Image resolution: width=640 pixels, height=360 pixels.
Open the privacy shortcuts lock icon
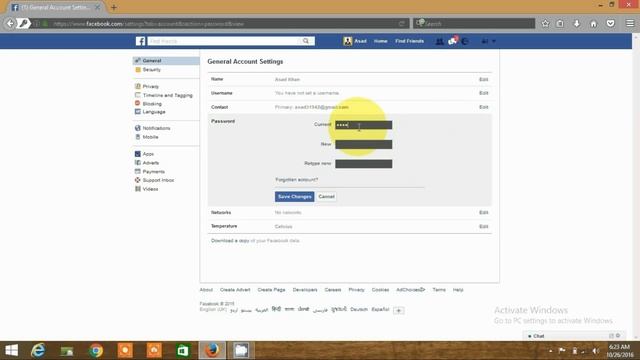coord(485,41)
